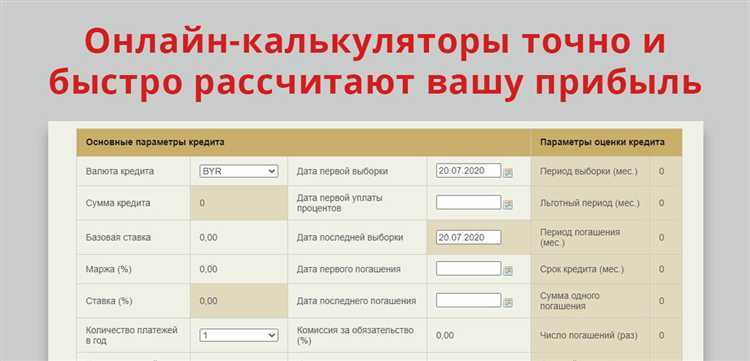The width and height of the screenshot is (750, 361).
Task: Click the Маржа (%) label
Action: click(109, 269)
